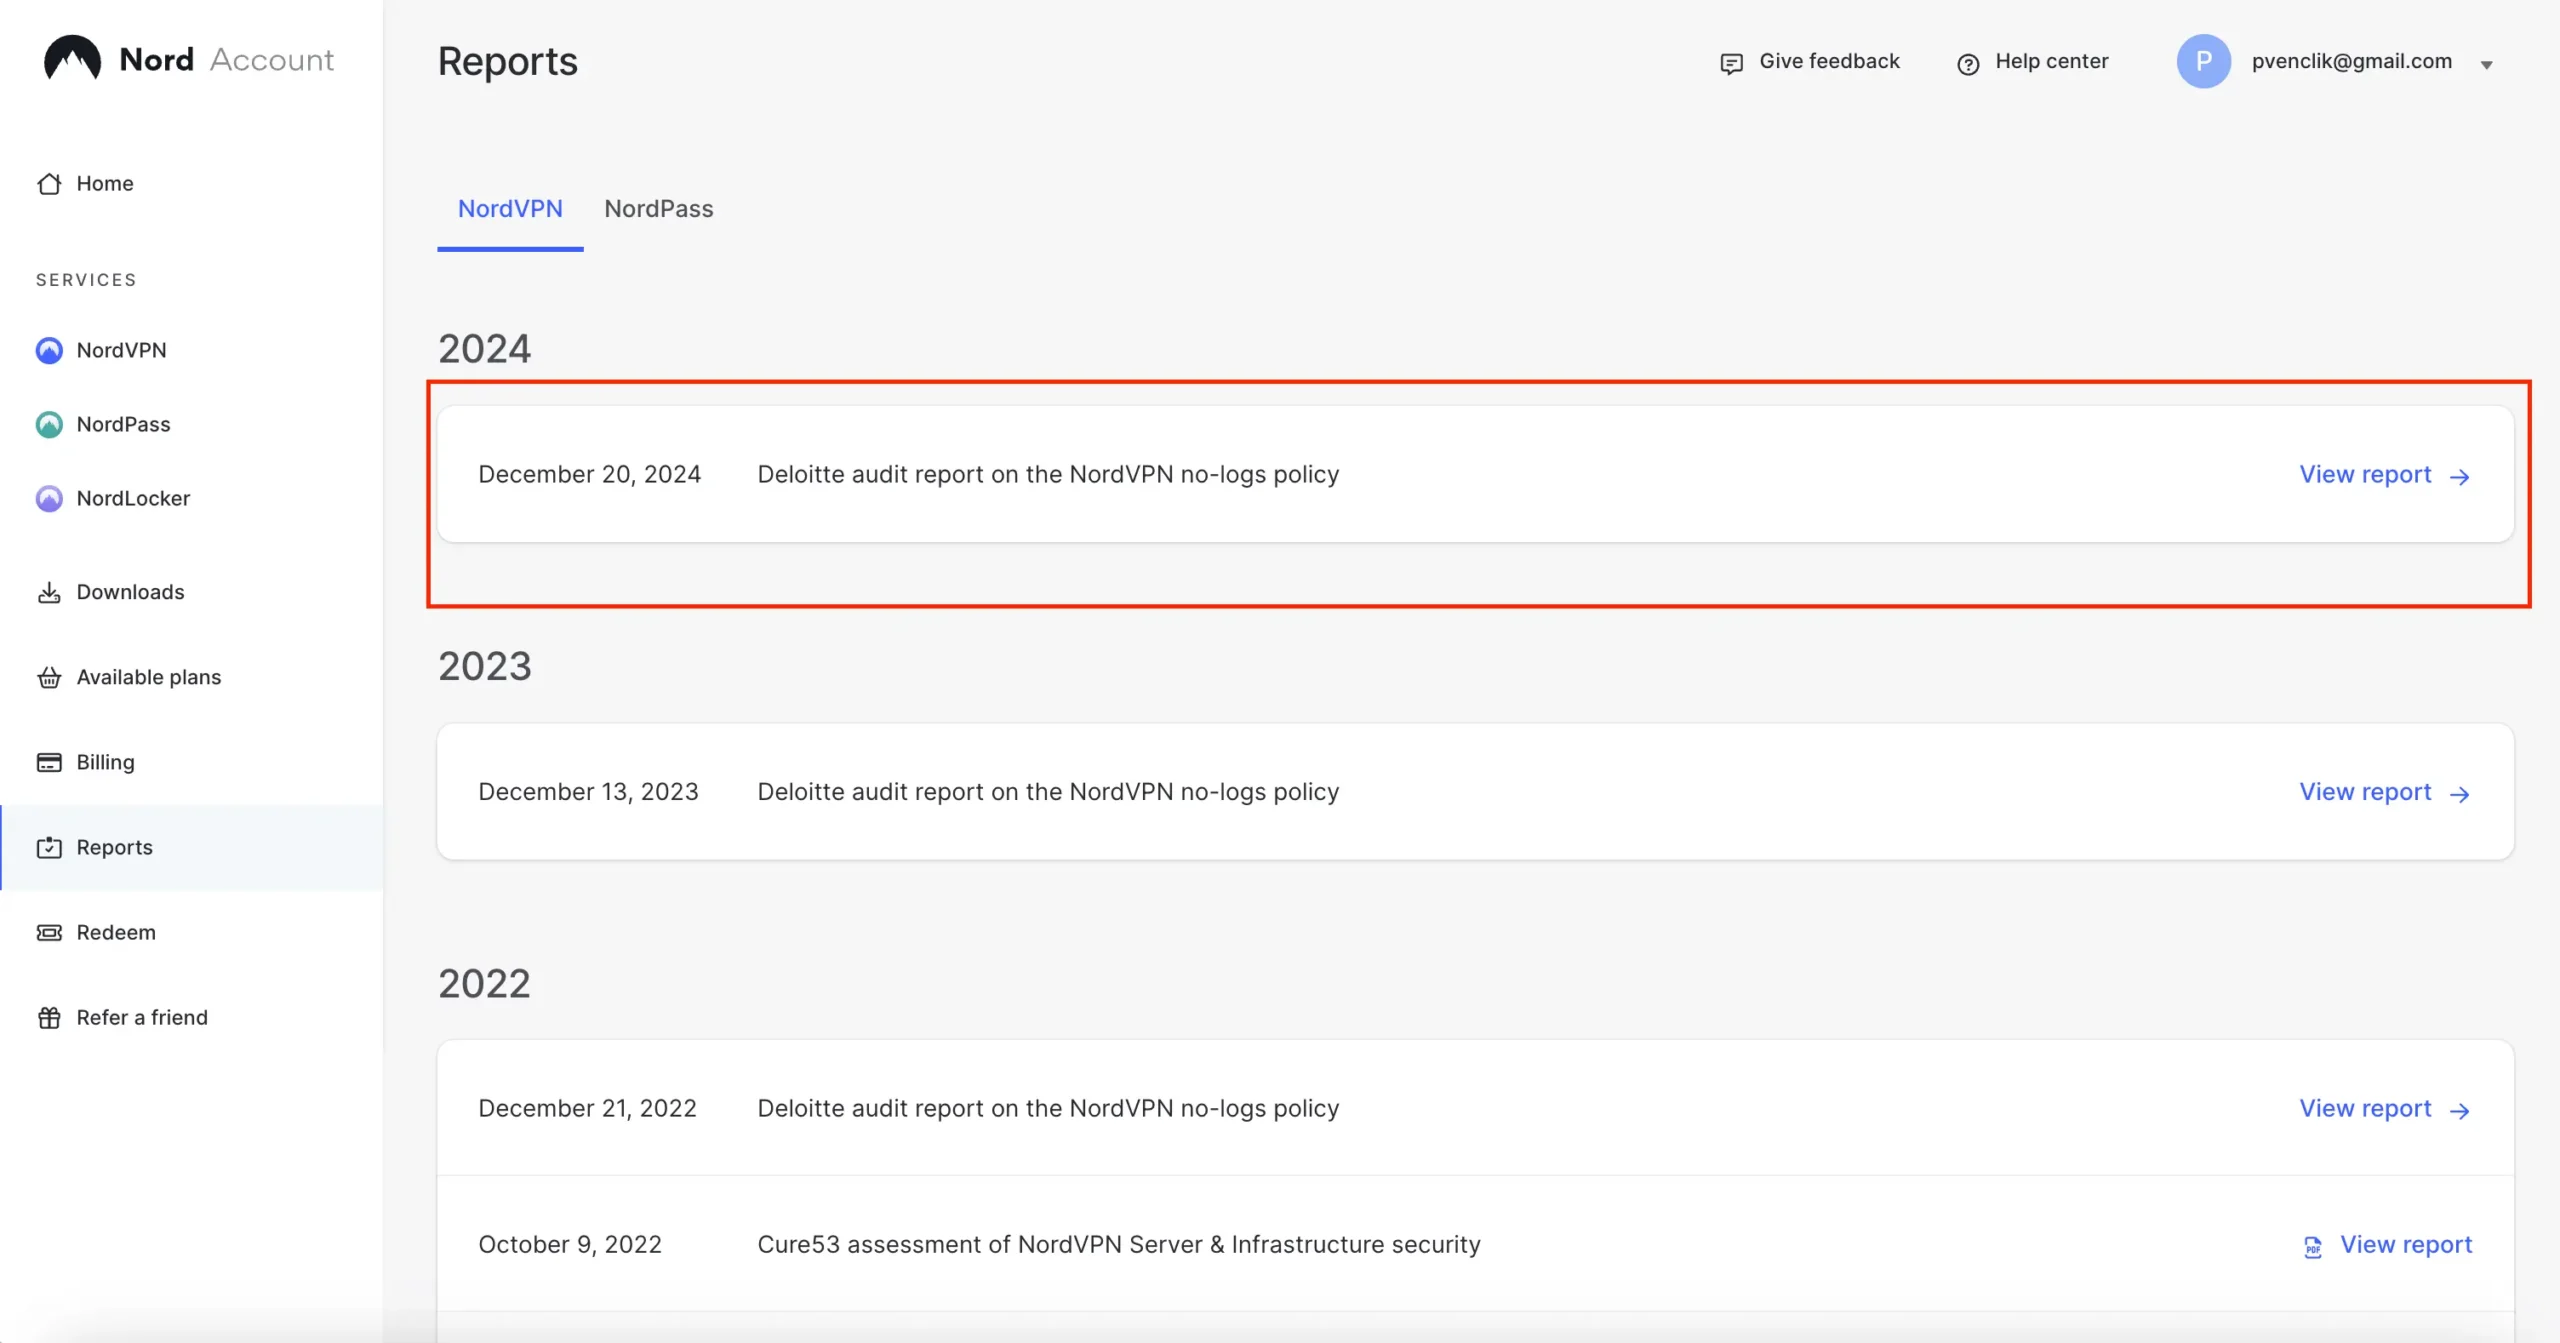
Task: Click the date December 13, 2023
Action: coord(588,791)
